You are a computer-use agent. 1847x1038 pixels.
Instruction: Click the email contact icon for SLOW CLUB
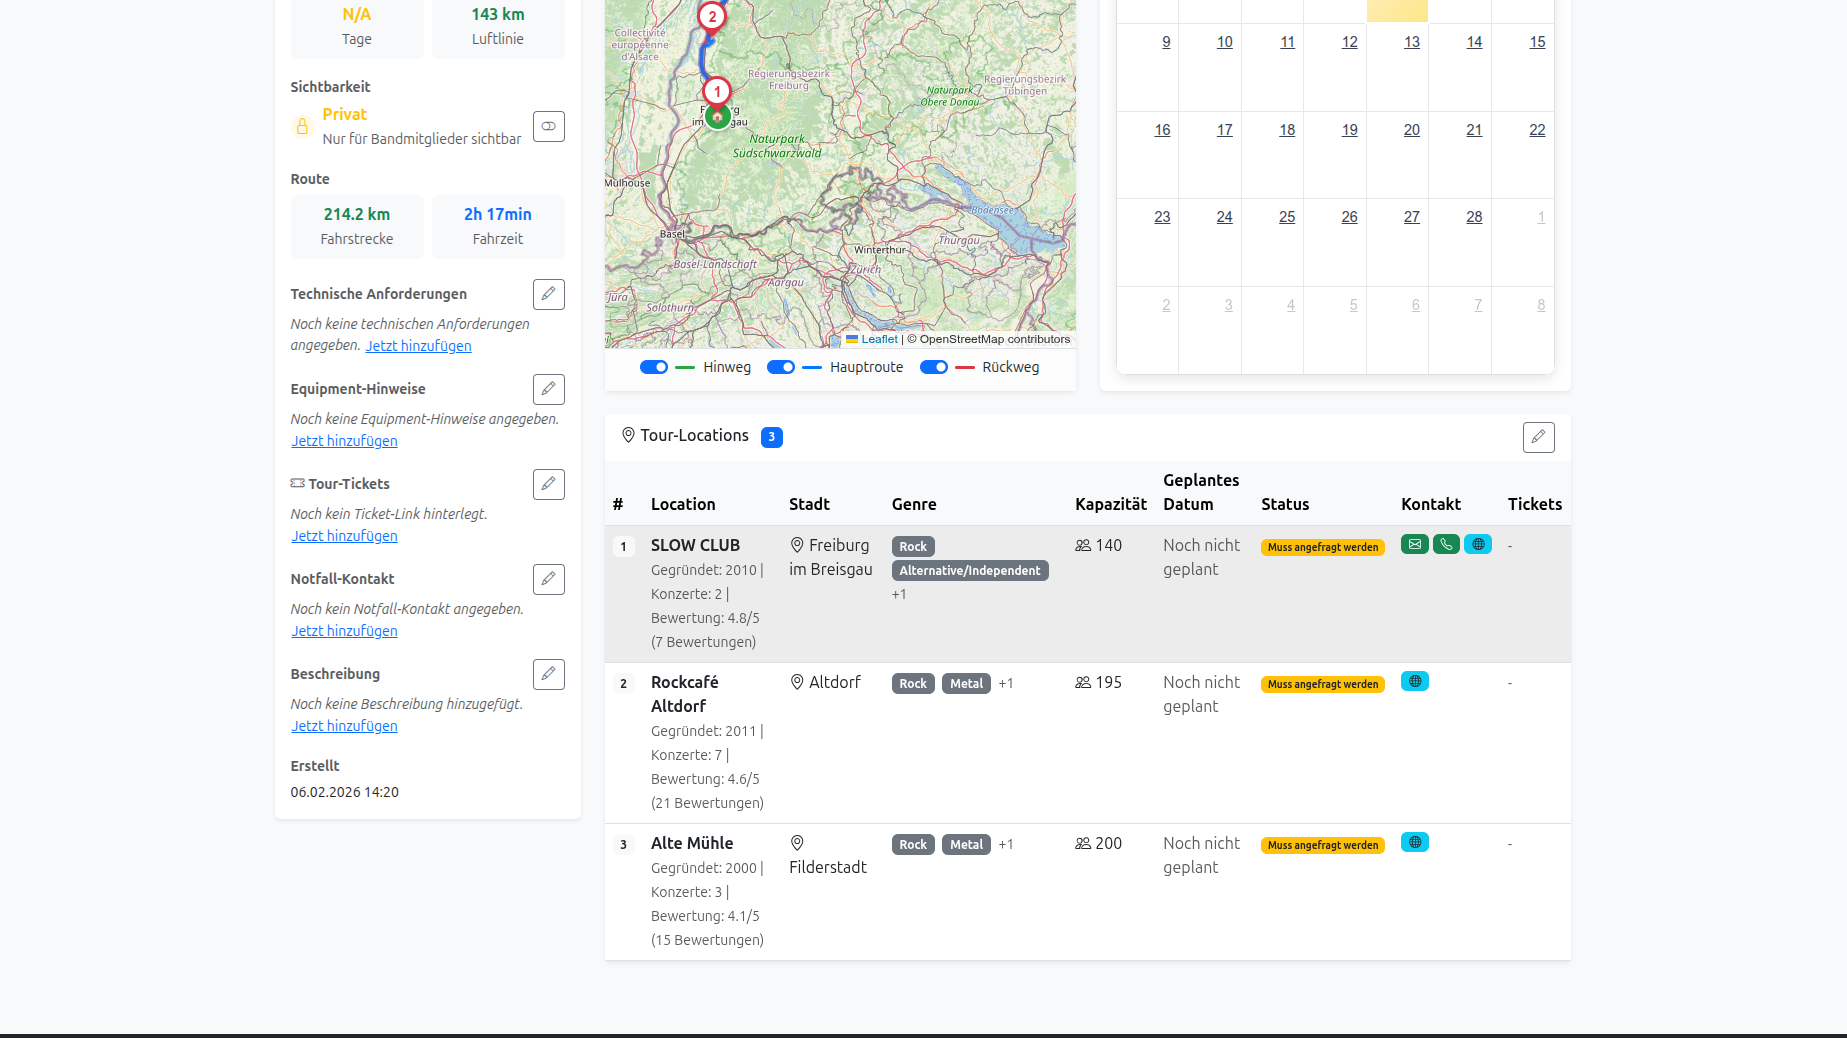click(x=1414, y=545)
